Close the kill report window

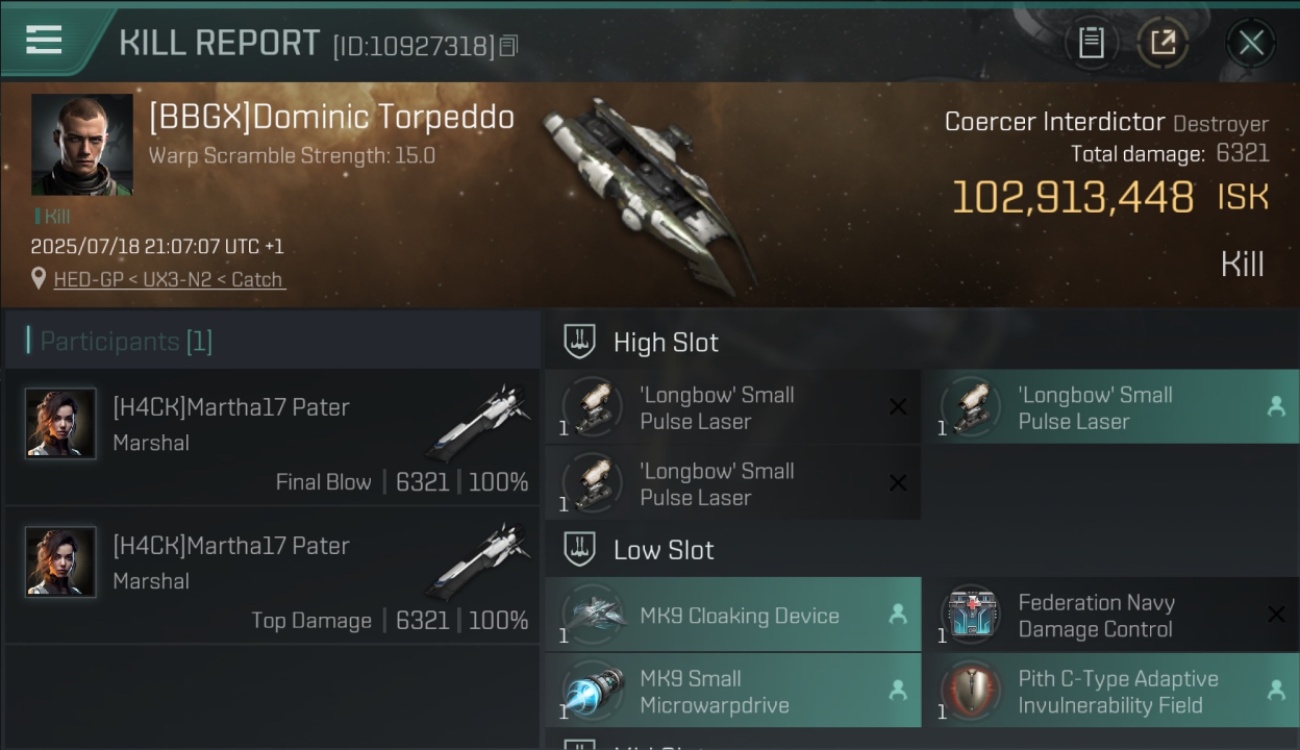1251,43
